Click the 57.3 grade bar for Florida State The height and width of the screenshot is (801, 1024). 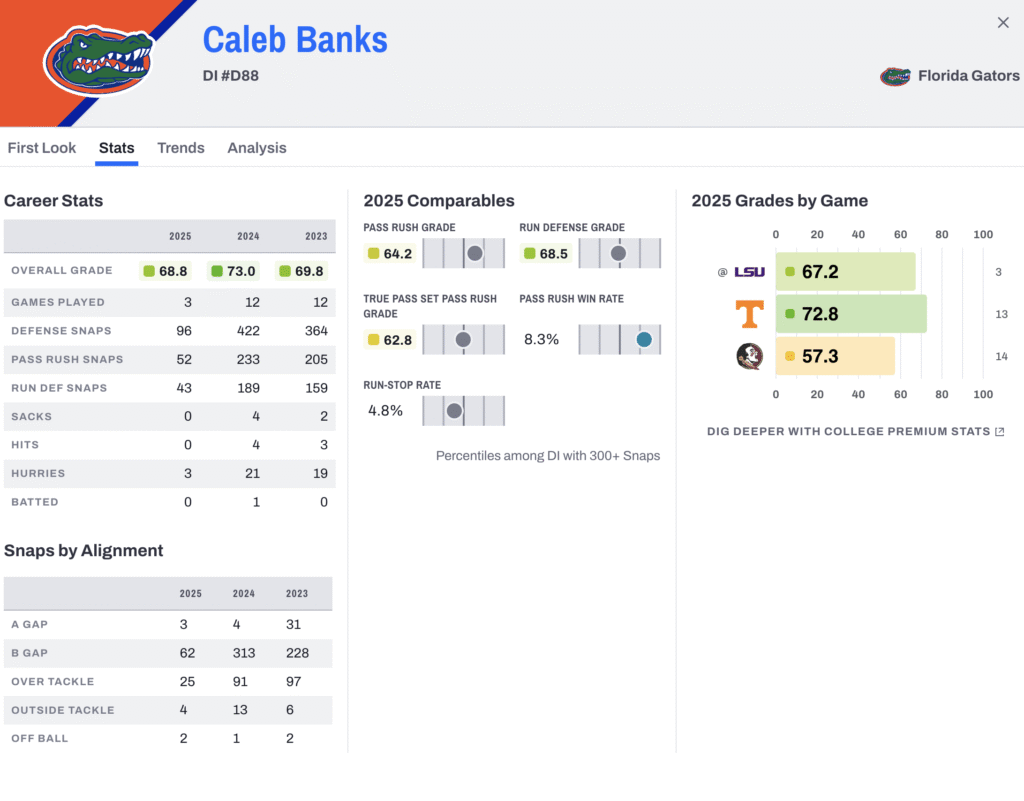click(835, 356)
